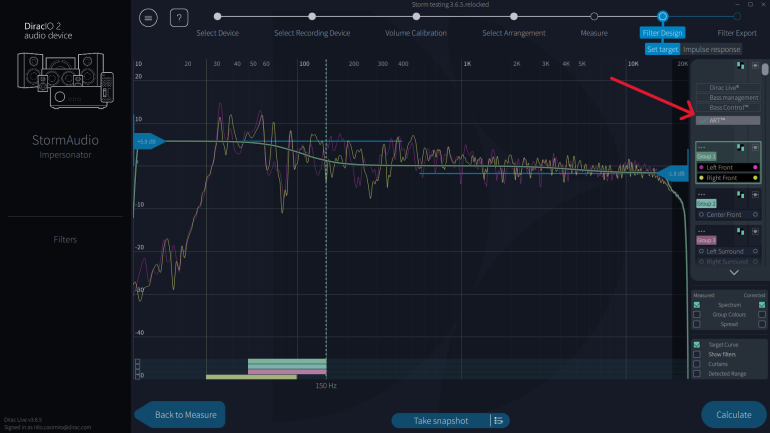Viewport: 770px width, 433px height.
Task: Click the Calculate button
Action: [x=733, y=414]
